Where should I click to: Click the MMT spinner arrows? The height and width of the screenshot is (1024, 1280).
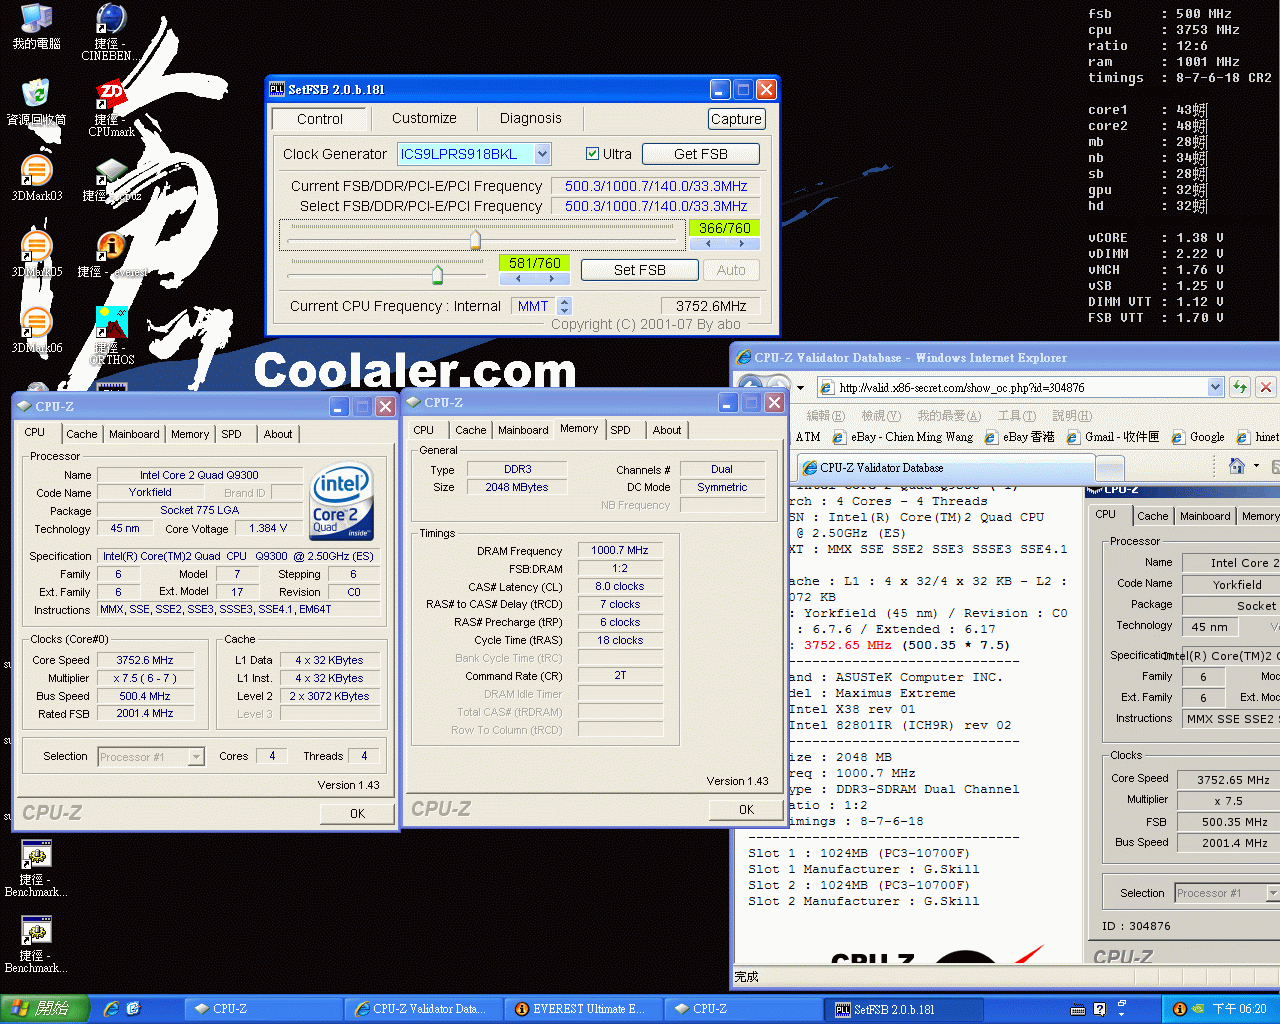click(x=564, y=306)
